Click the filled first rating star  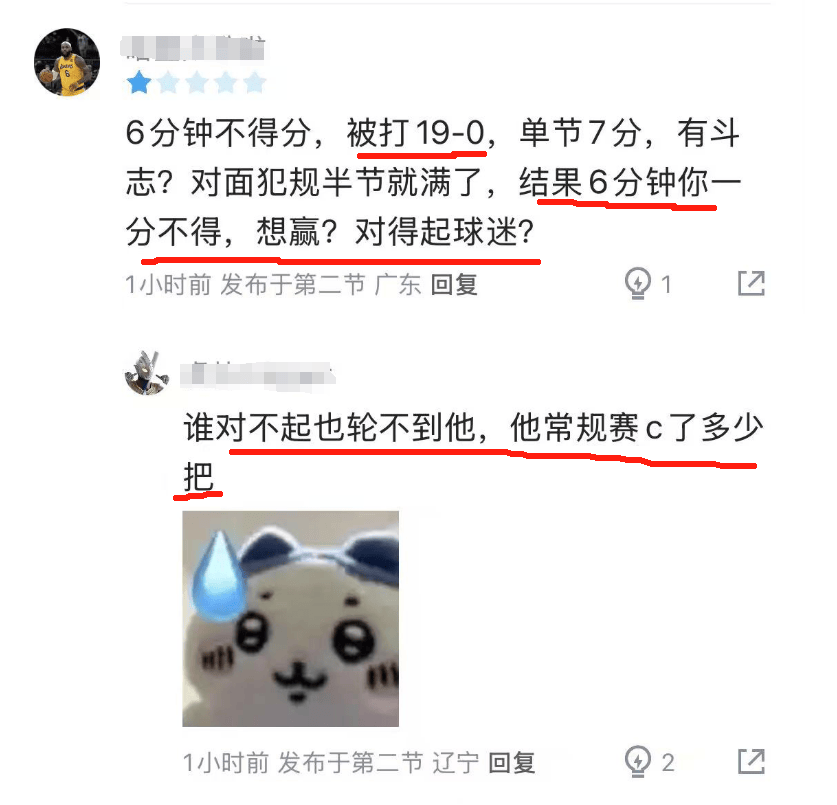tap(139, 82)
